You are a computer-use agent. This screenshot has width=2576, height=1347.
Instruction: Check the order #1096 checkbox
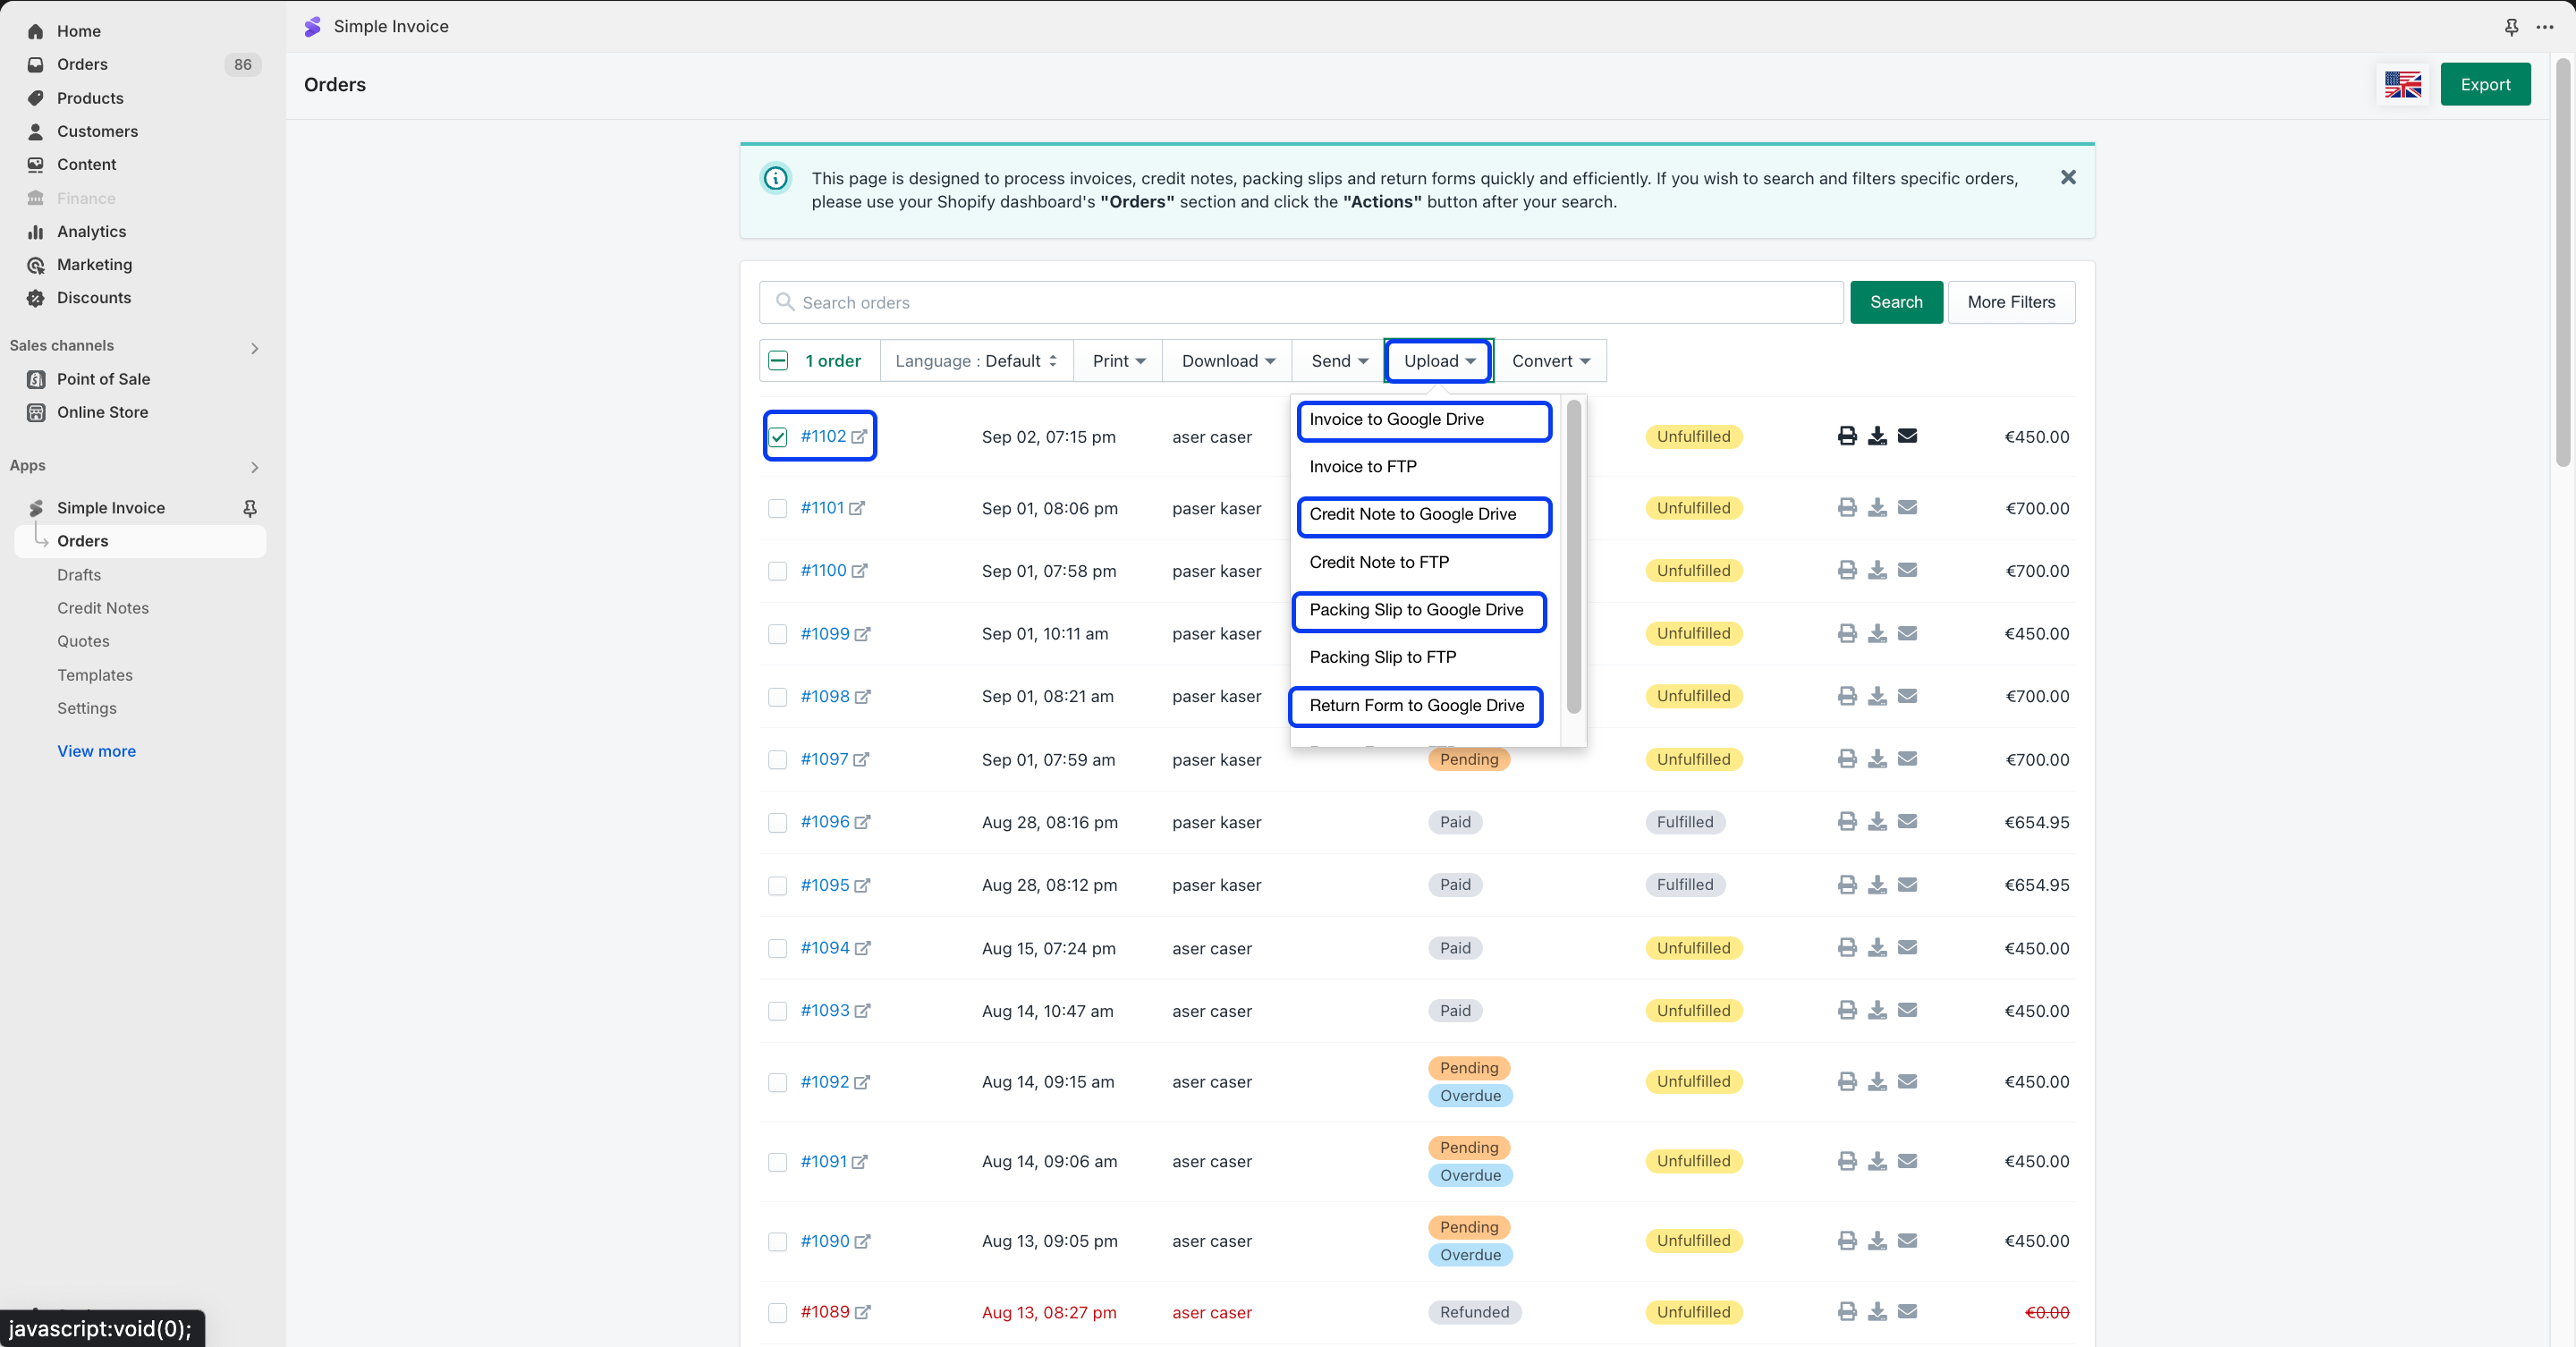point(777,822)
